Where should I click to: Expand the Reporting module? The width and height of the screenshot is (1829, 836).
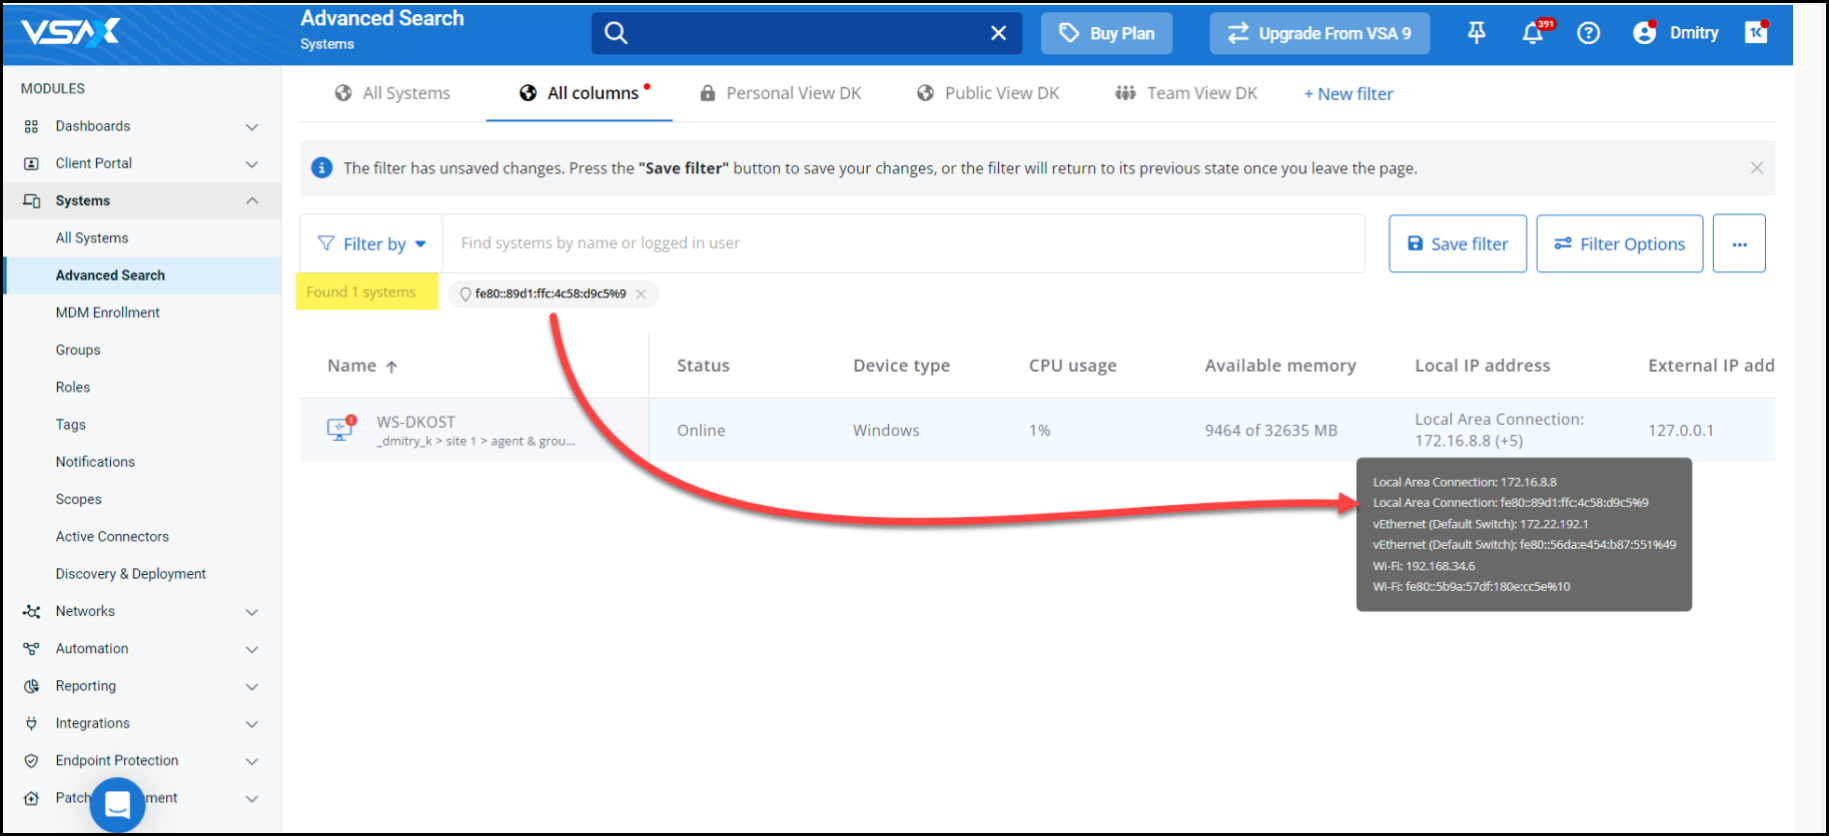coord(252,687)
